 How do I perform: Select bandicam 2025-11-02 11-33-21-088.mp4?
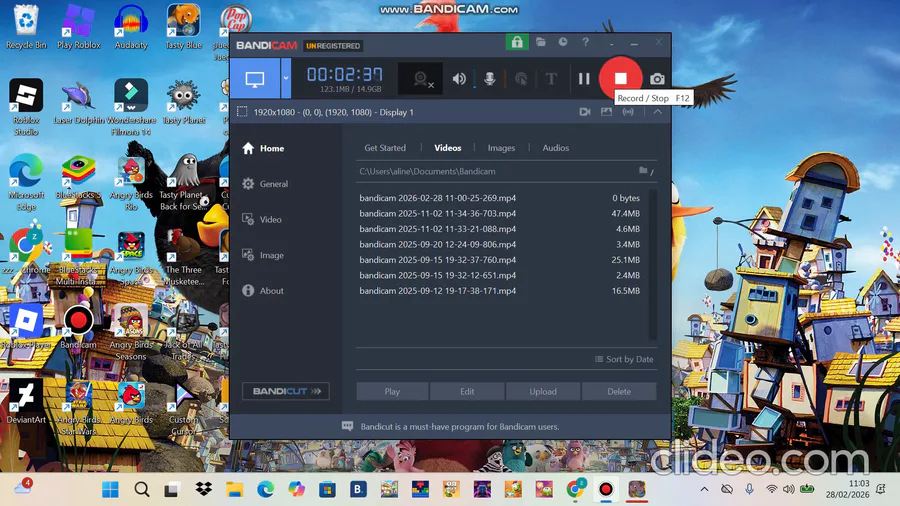(500, 229)
